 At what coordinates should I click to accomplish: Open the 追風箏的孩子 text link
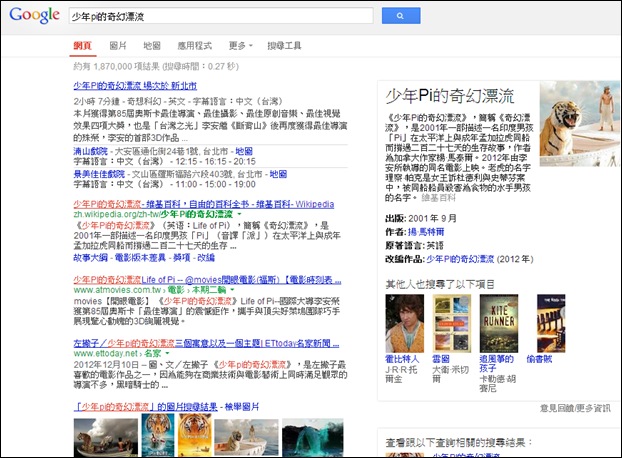[x=496, y=364]
